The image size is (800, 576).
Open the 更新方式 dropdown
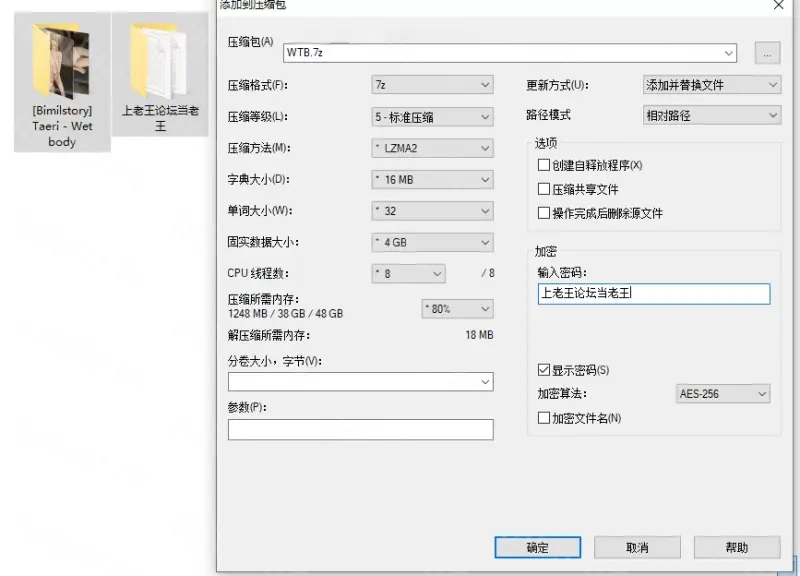[710, 86]
